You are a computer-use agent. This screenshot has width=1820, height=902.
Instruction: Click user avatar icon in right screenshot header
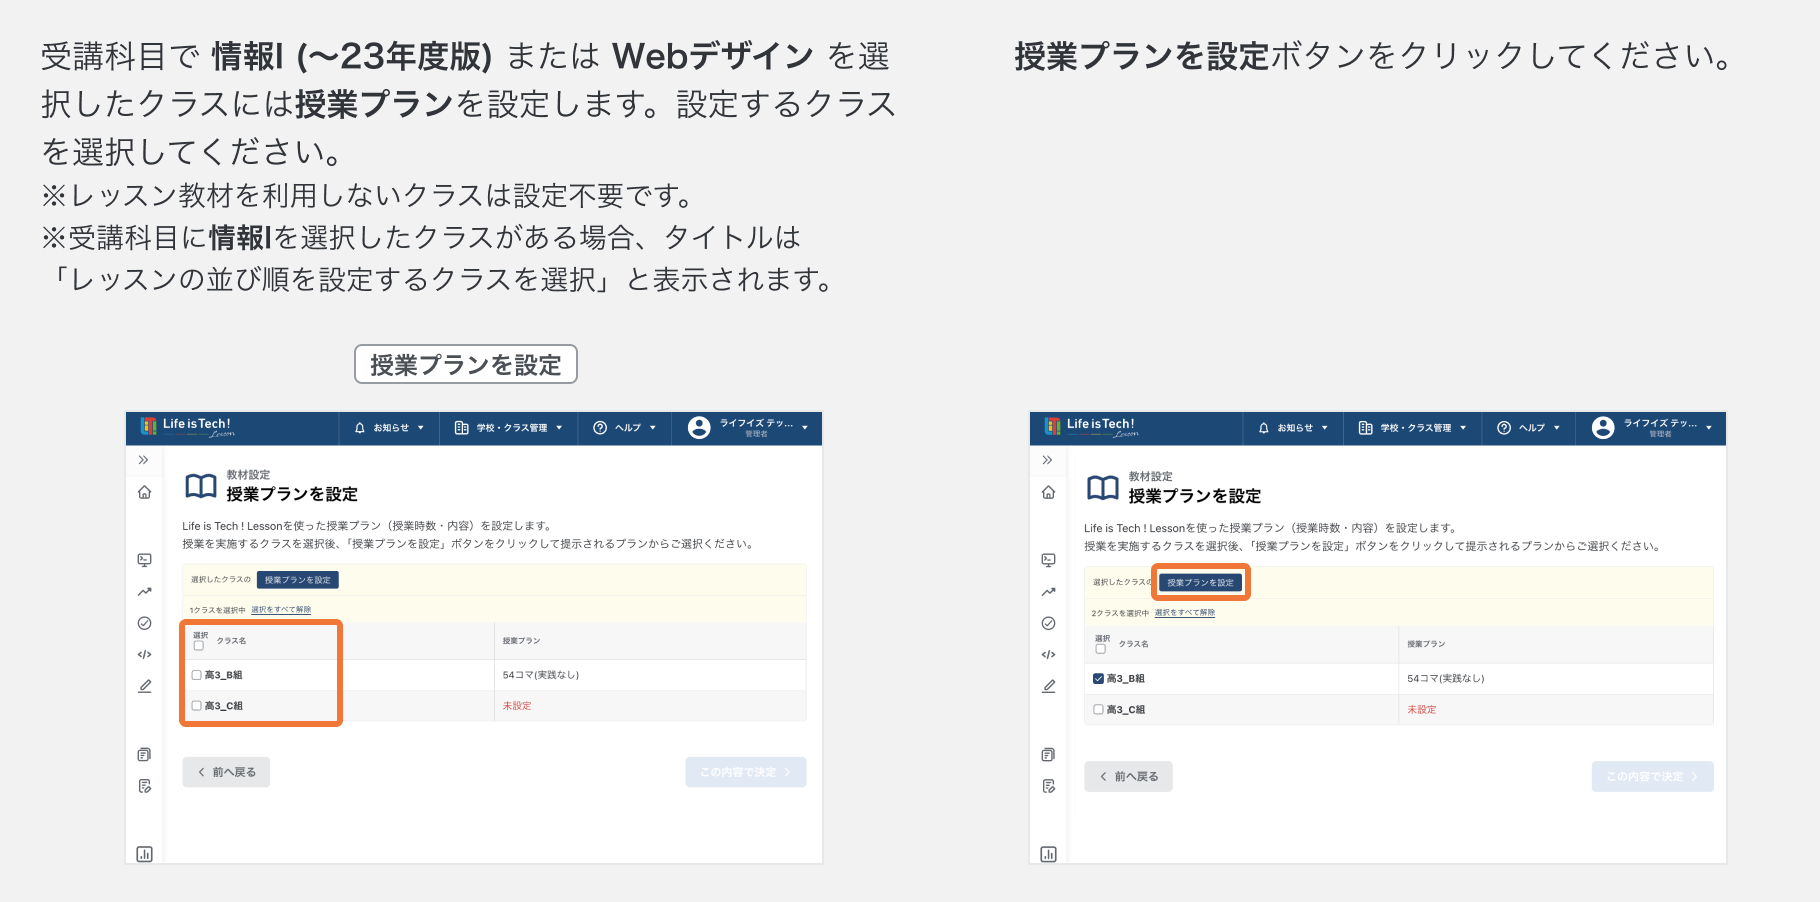click(1603, 428)
